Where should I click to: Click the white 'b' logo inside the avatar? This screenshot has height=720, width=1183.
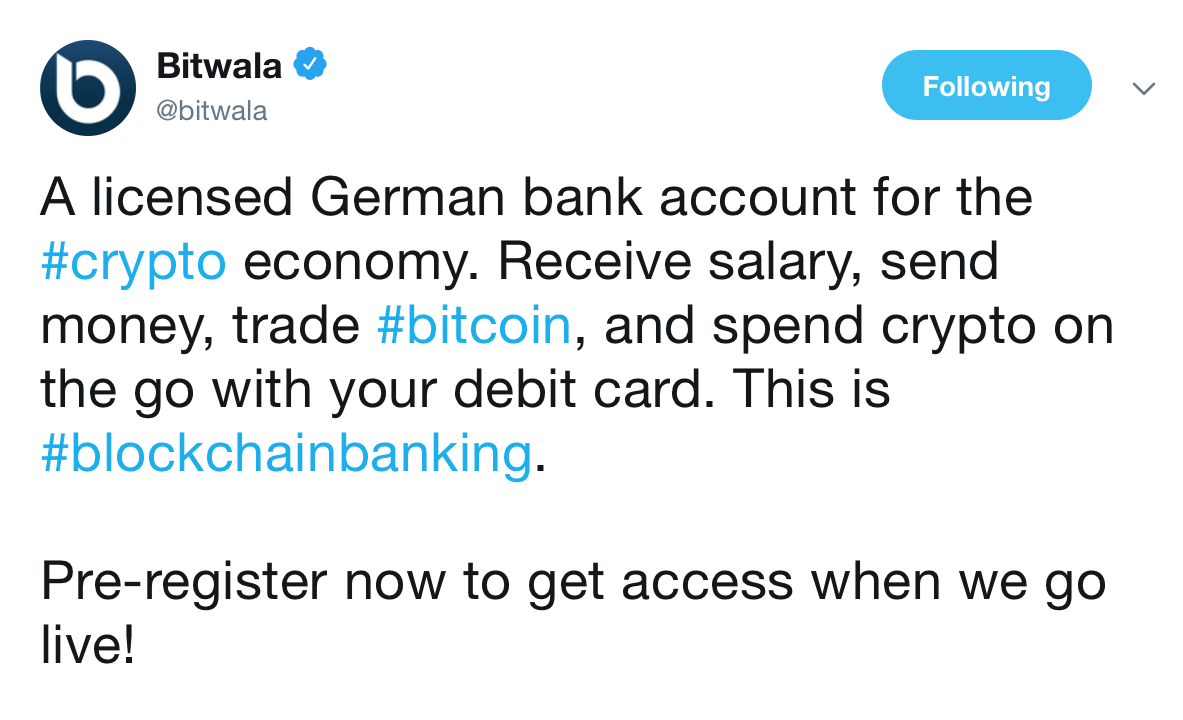click(88, 89)
